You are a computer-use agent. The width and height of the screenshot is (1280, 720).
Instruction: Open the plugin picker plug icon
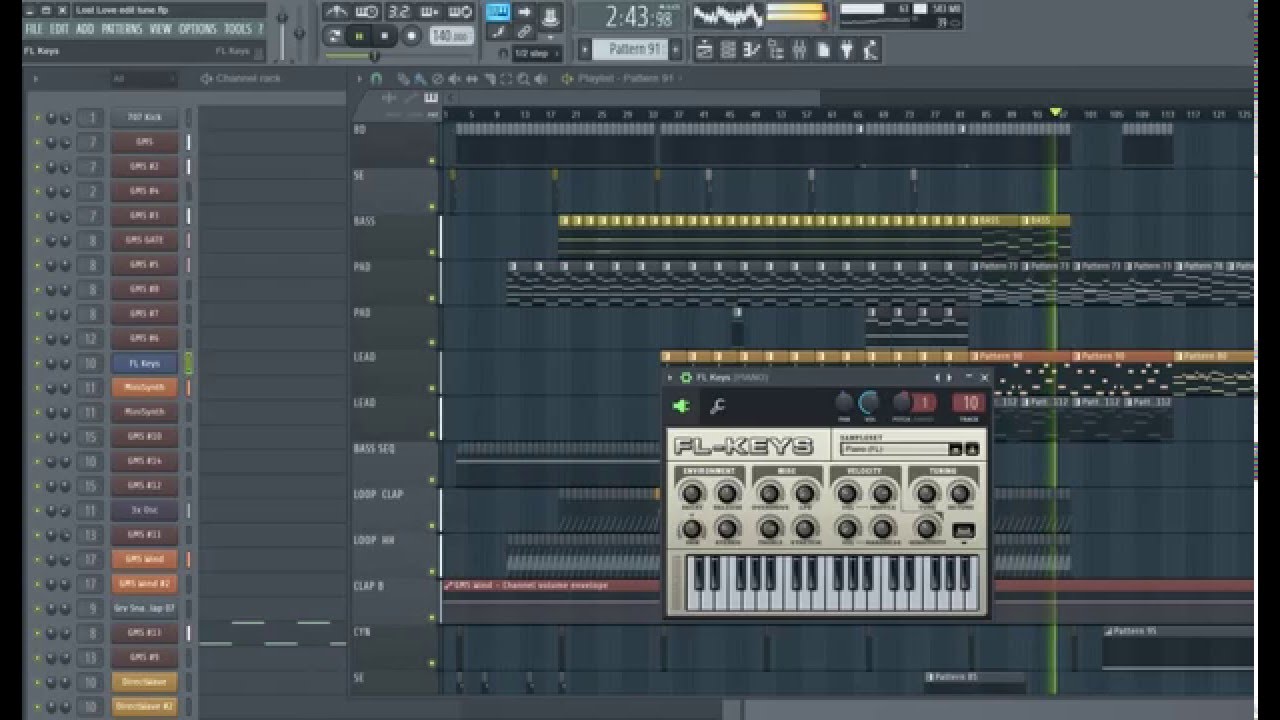click(847, 49)
